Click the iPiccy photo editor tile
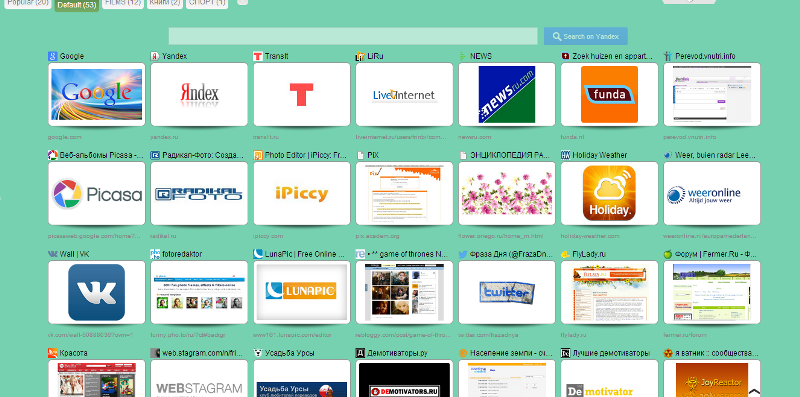Viewport: 800px width, 397px height. 302,193
